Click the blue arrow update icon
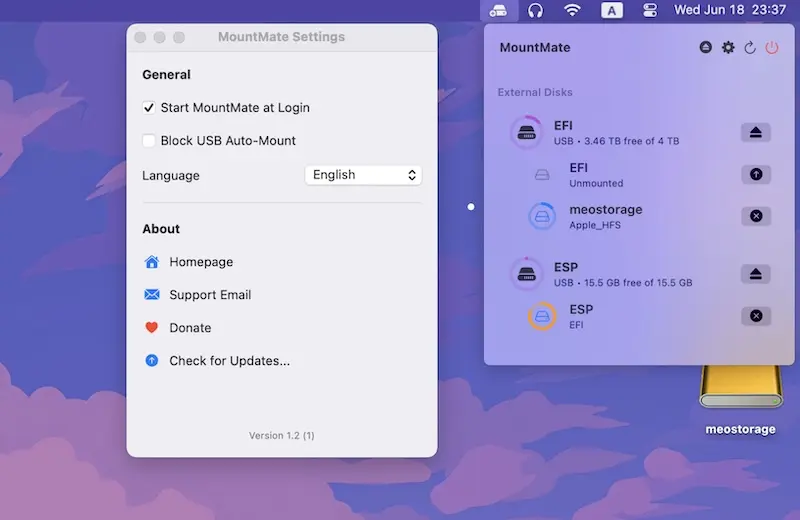 [x=152, y=361]
